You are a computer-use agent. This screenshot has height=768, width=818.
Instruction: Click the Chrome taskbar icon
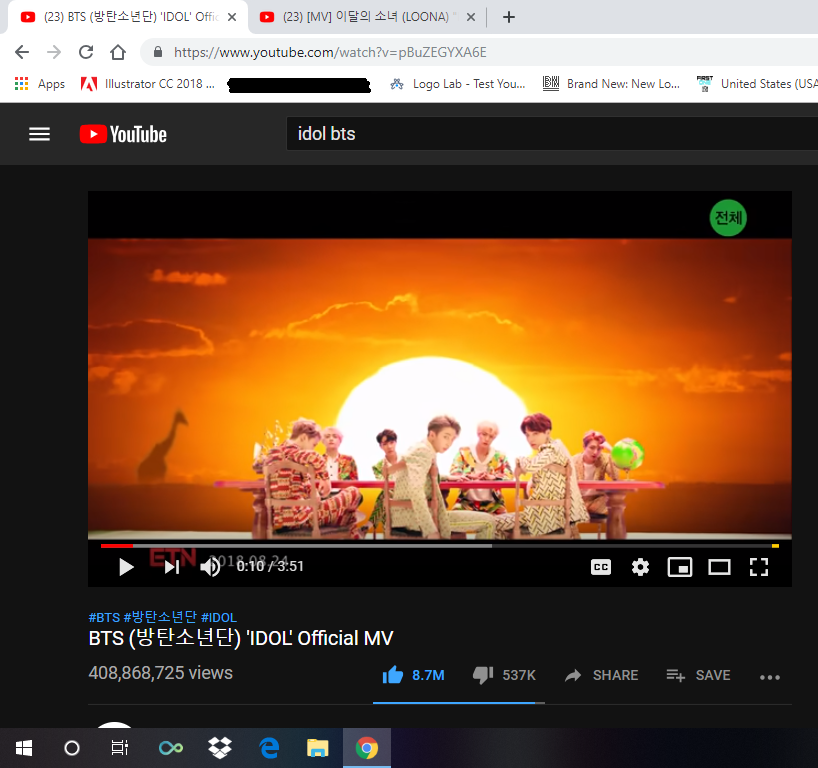tap(367, 748)
